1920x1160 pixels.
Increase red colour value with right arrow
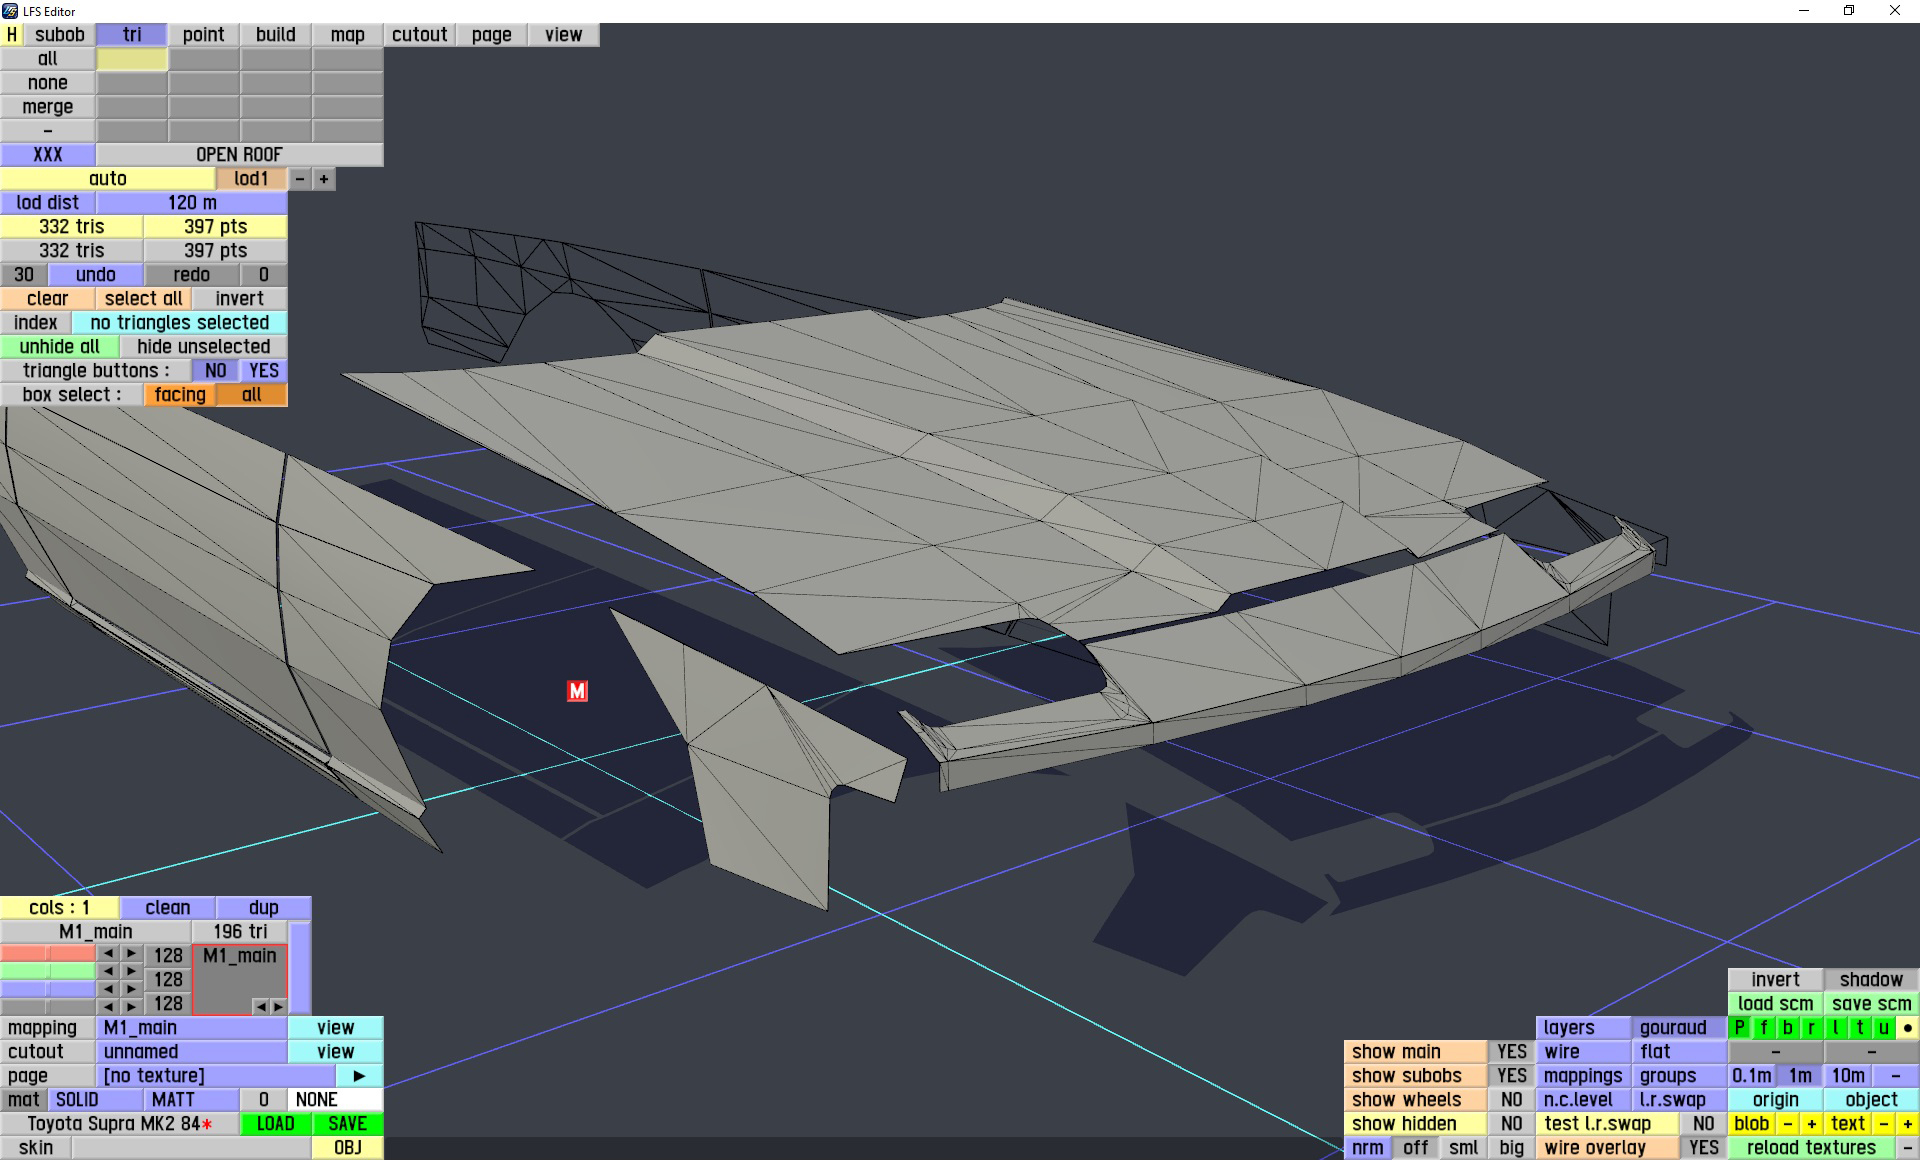(x=131, y=954)
